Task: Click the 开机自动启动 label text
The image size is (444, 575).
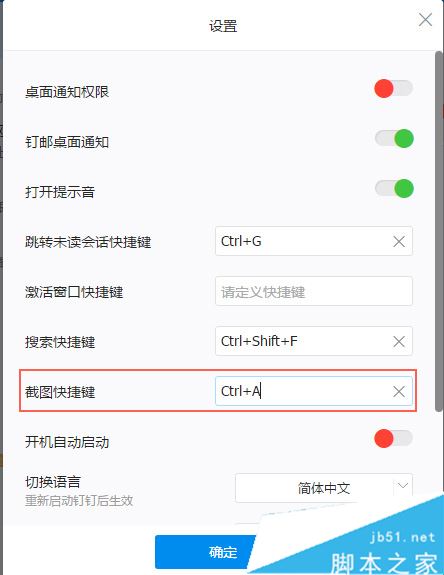Action: coord(67,442)
